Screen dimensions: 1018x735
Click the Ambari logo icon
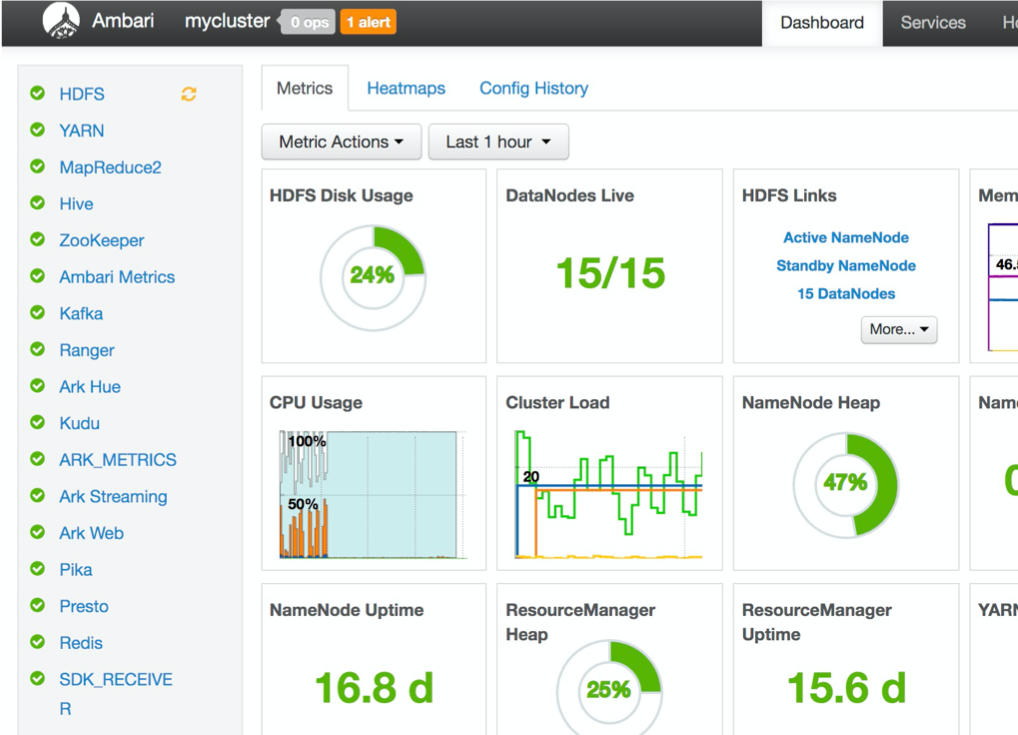(x=61, y=21)
